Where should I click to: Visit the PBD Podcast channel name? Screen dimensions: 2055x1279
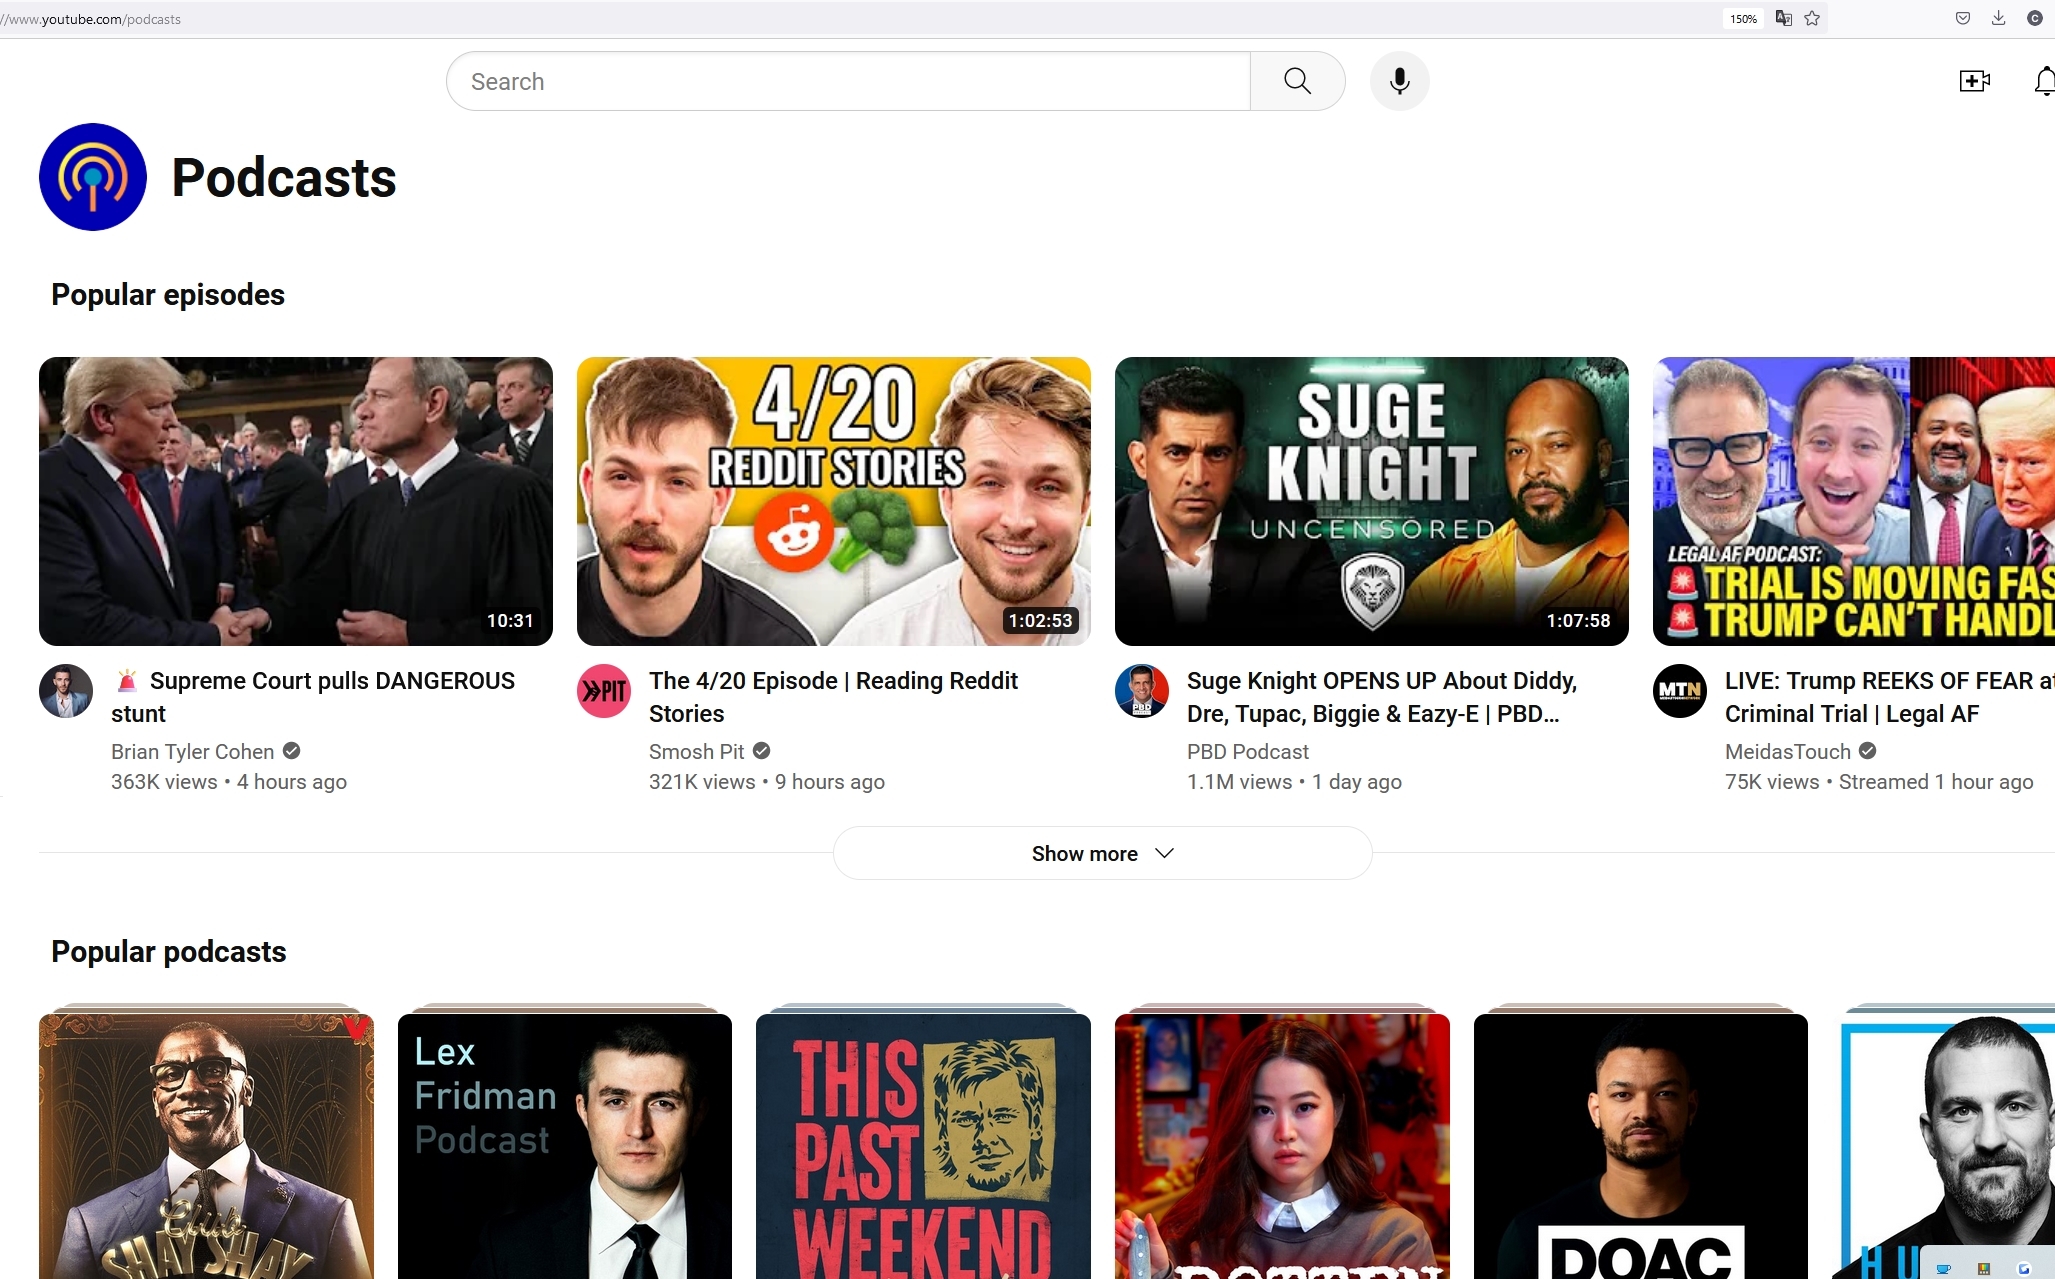pos(1247,752)
